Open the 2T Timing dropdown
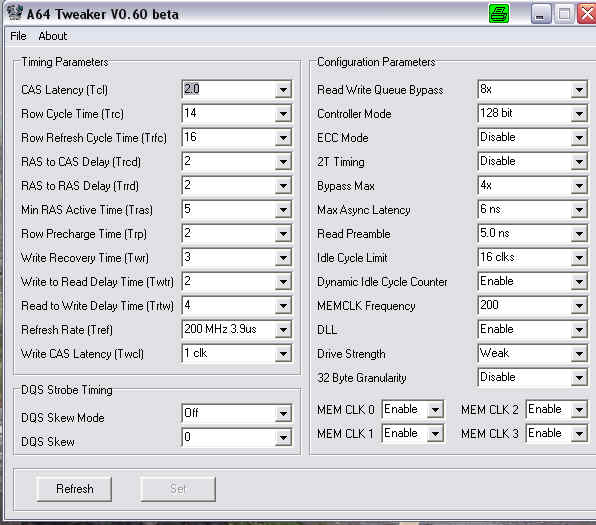The width and height of the screenshot is (596, 525). (579, 162)
